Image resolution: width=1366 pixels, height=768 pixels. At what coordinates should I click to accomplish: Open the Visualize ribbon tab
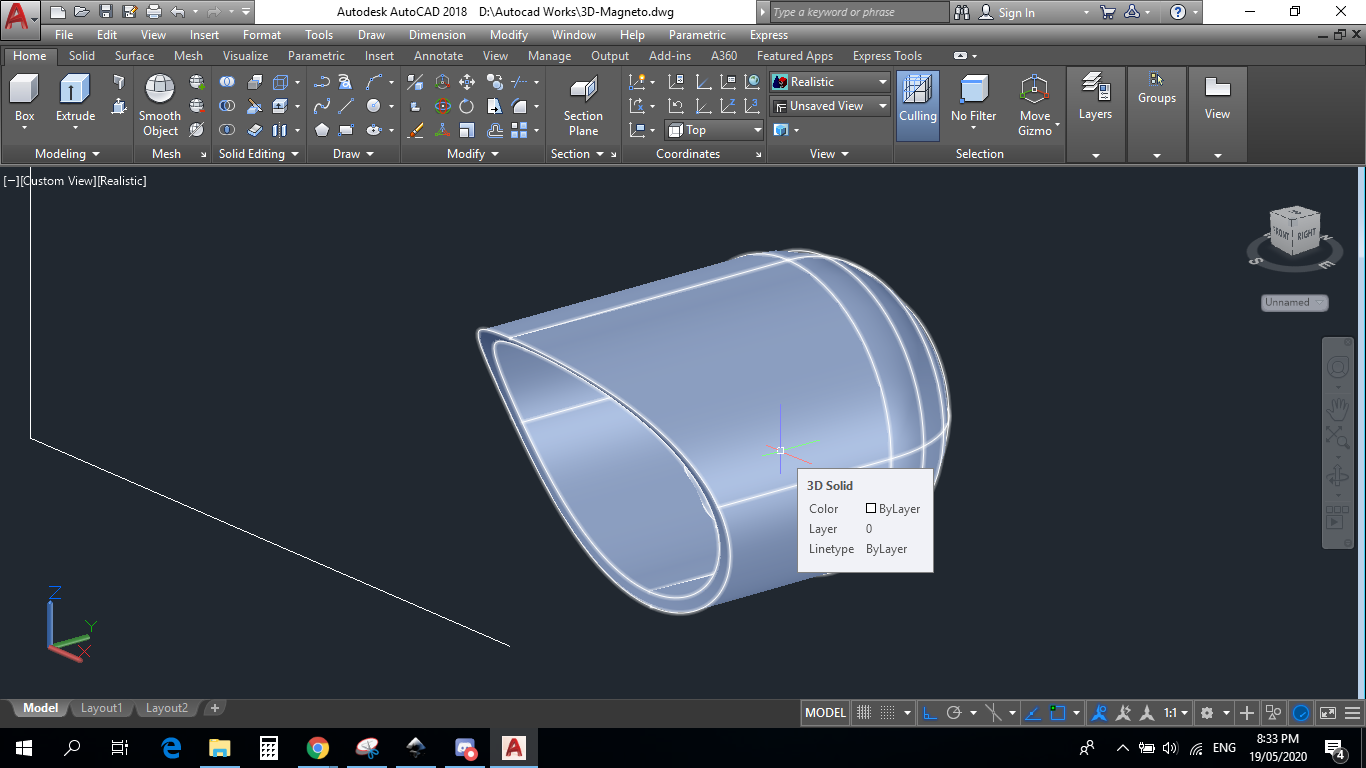[245, 56]
